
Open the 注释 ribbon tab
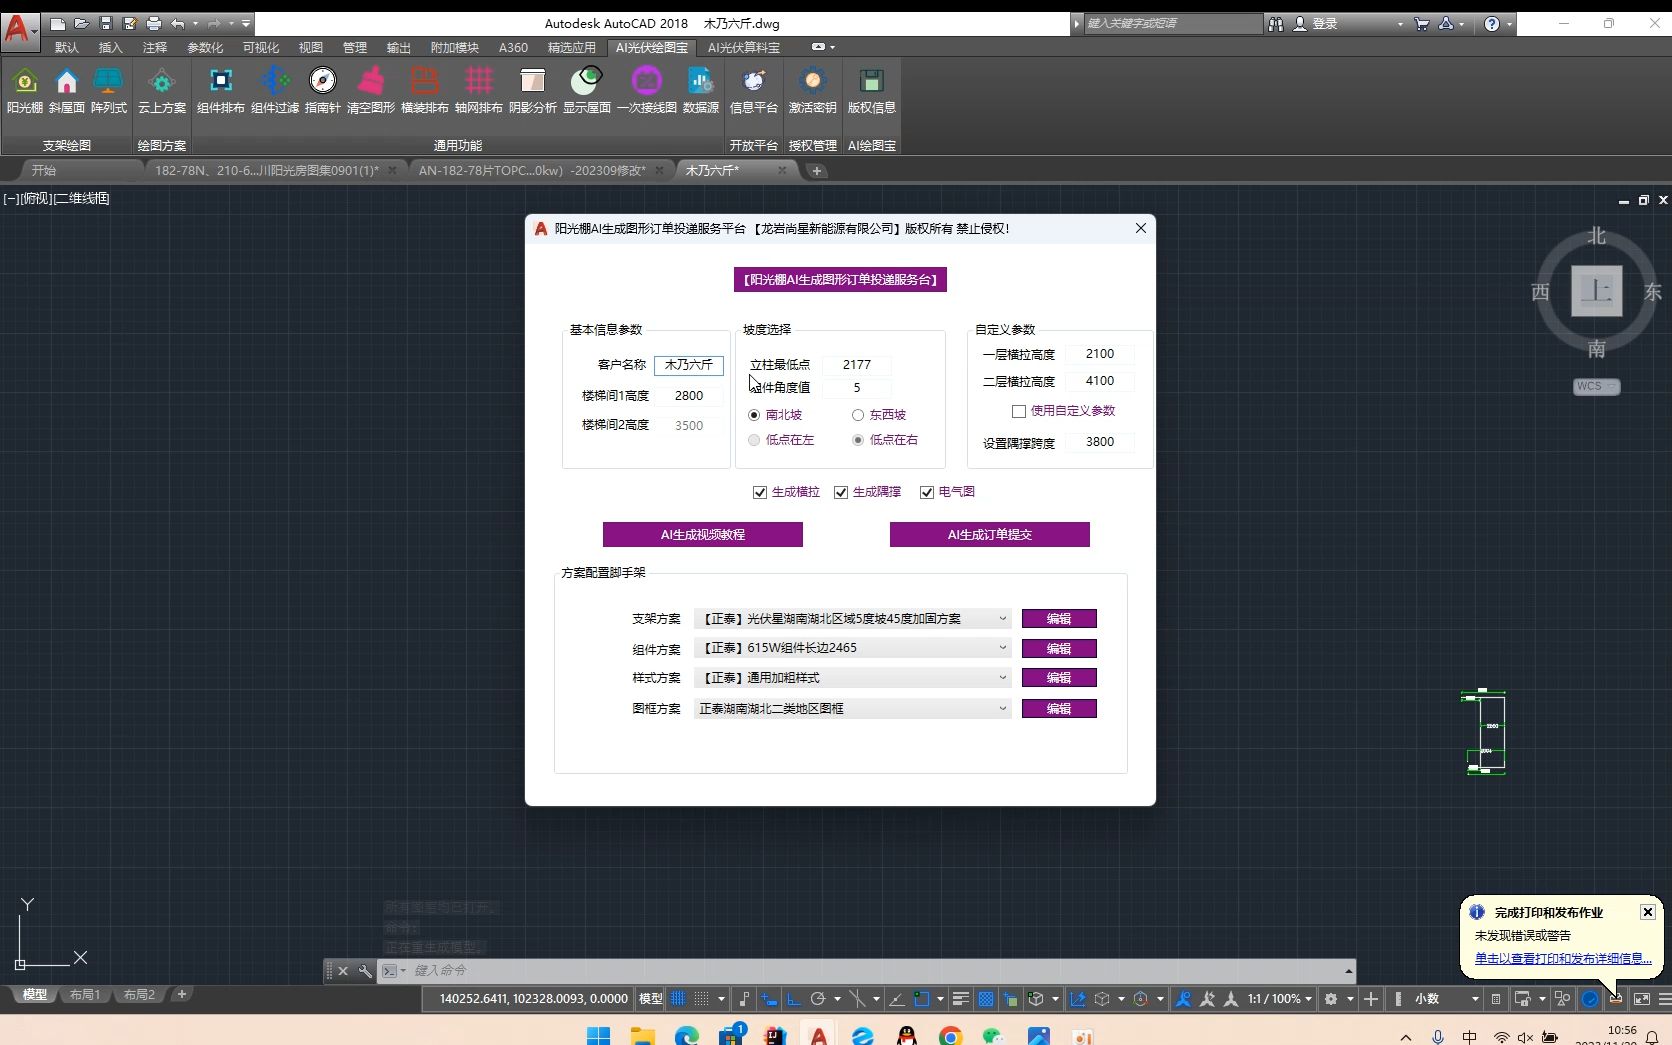pyautogui.click(x=155, y=47)
